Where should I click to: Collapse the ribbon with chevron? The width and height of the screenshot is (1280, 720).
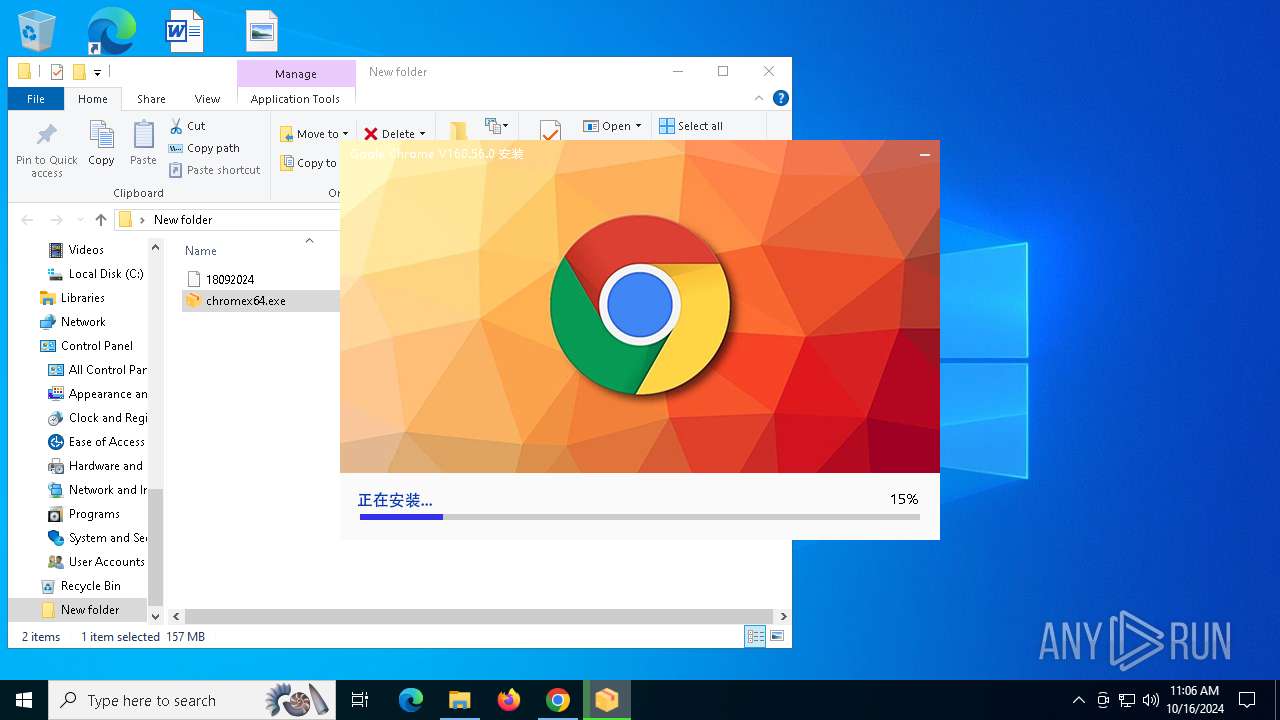[760, 98]
